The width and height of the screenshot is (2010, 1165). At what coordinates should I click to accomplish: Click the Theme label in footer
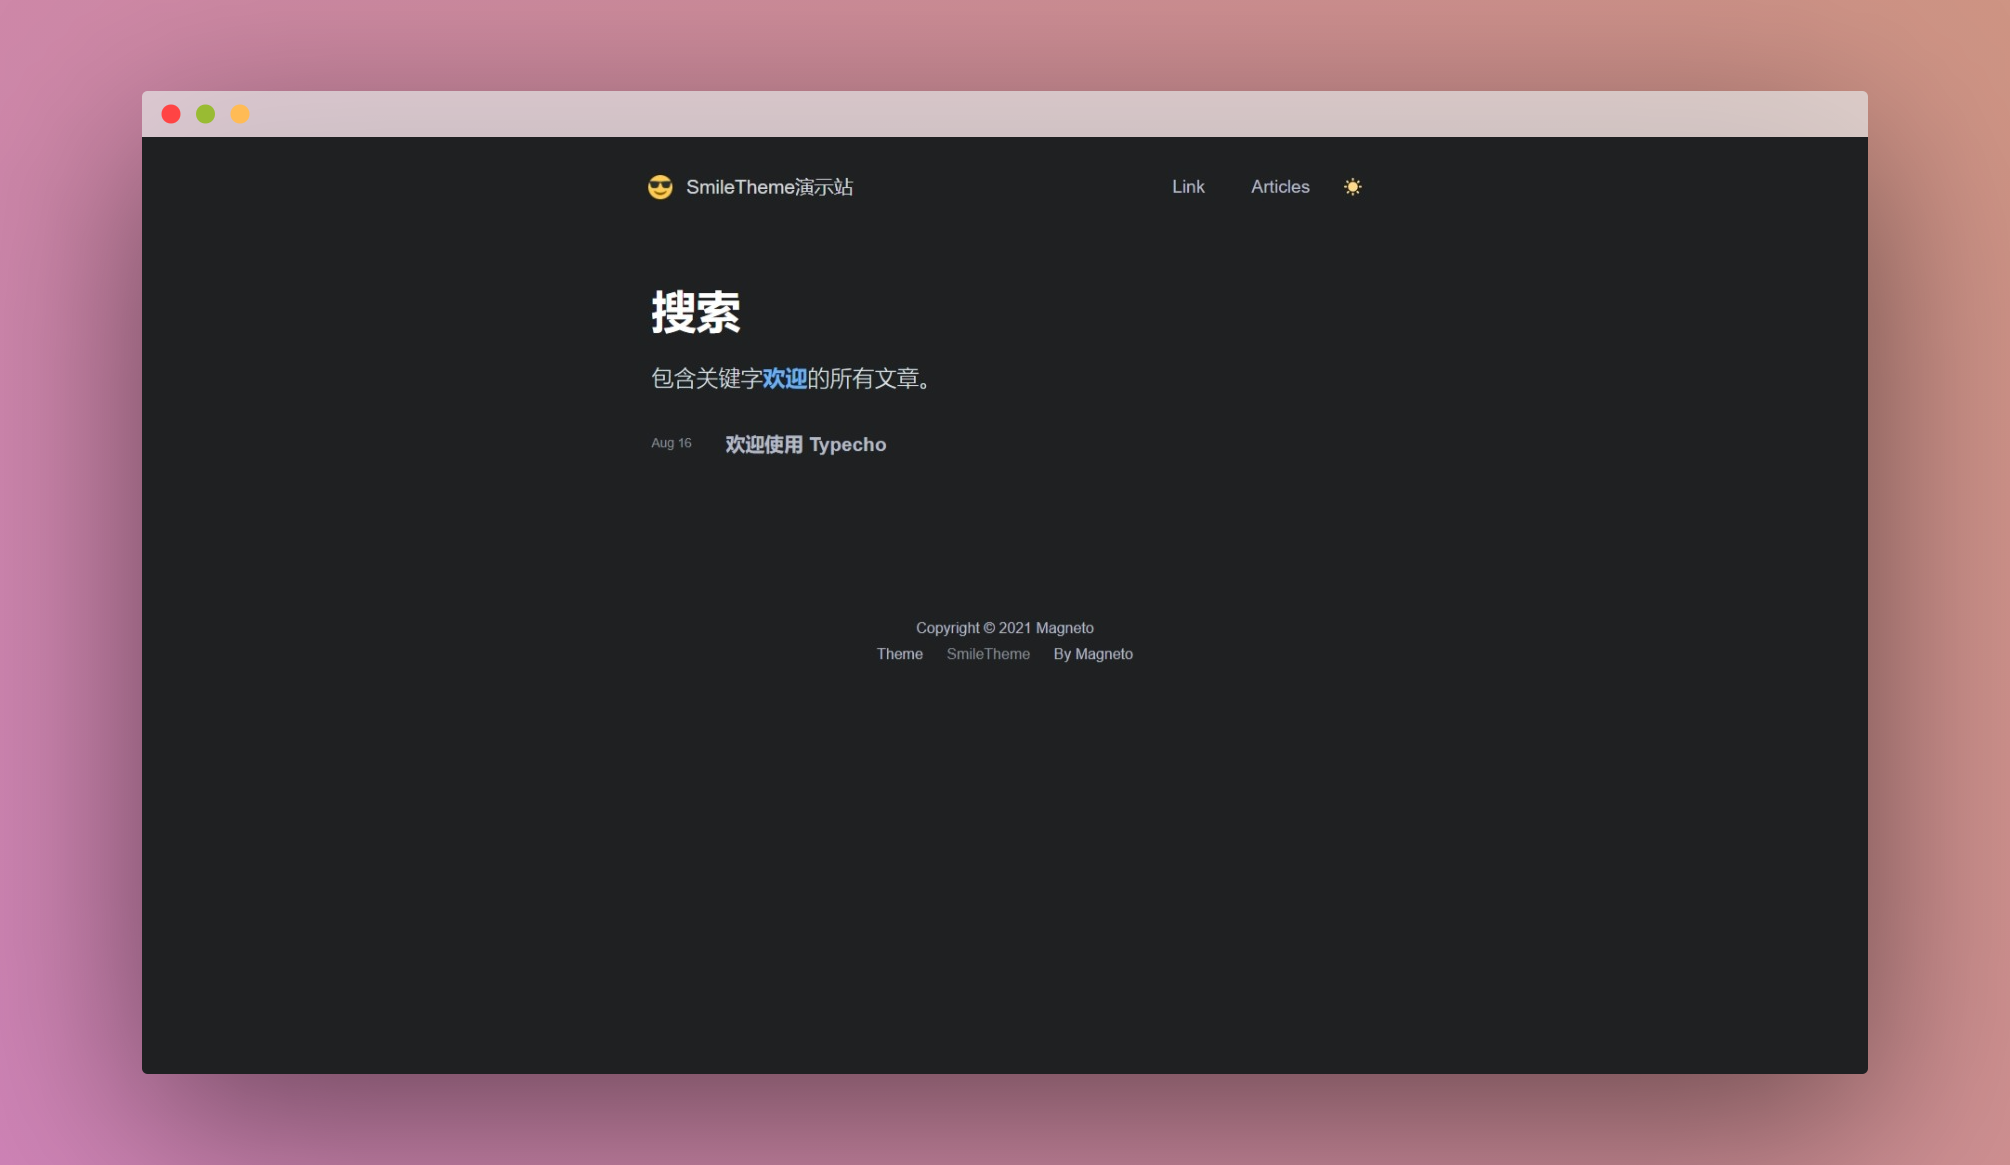coord(899,654)
